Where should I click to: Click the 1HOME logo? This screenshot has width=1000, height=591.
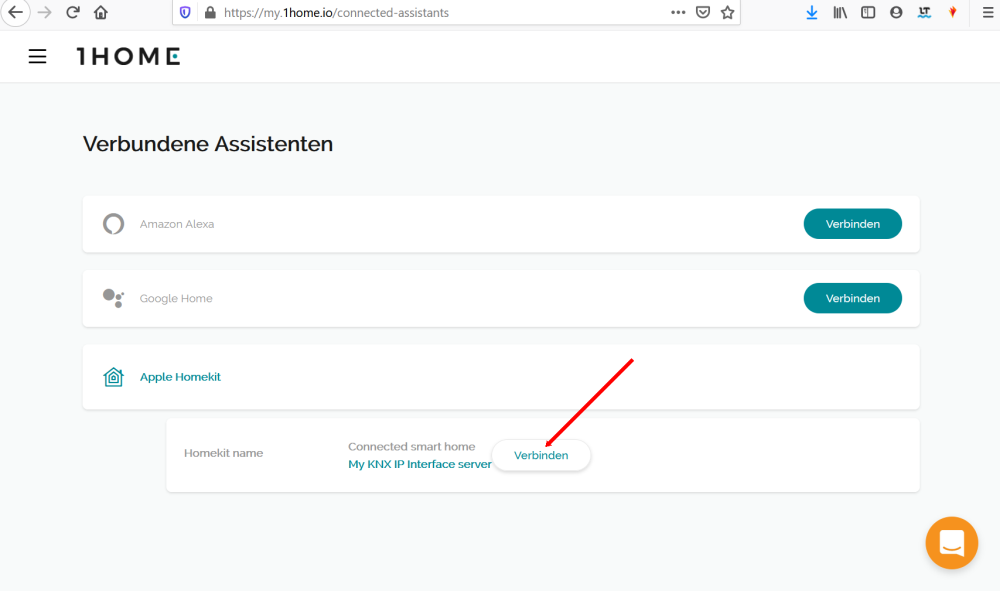pos(128,57)
